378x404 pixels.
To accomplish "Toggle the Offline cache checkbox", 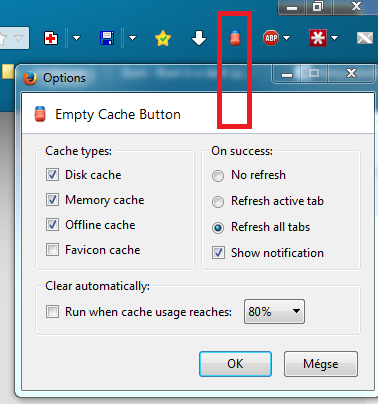I will 52,224.
